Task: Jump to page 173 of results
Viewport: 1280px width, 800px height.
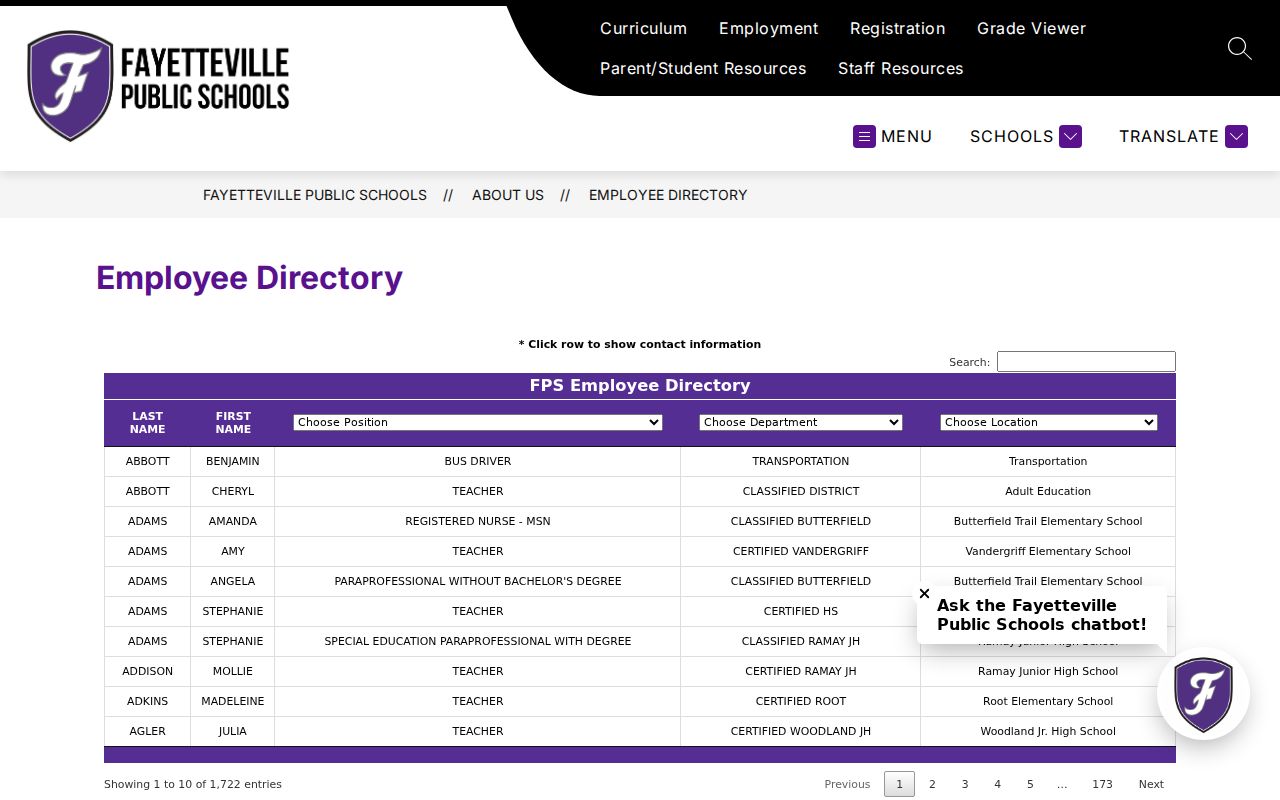Action: (x=1102, y=784)
